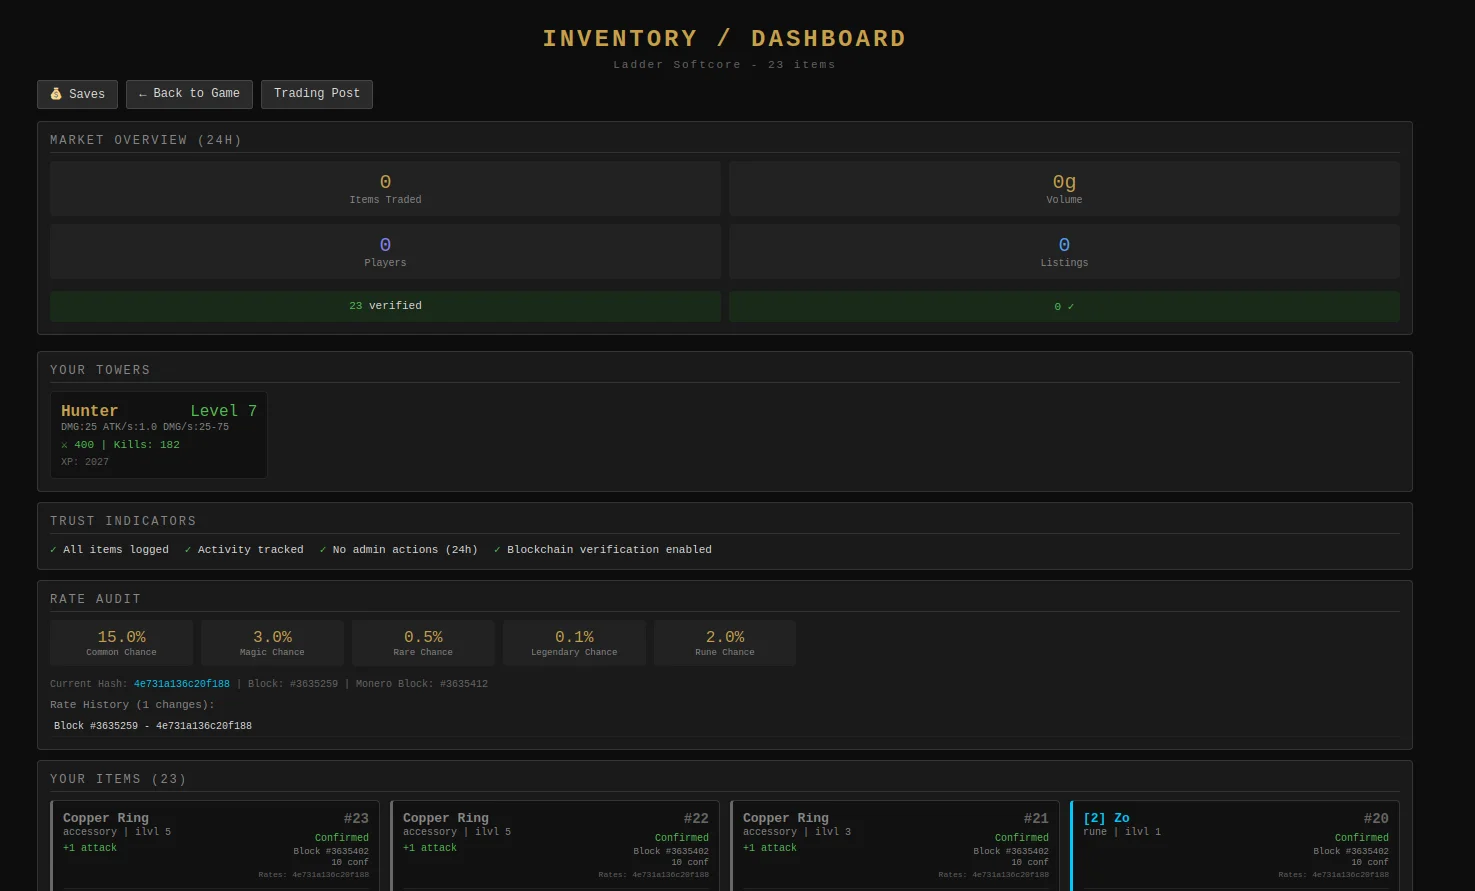
Task: Click the Rune Chance rate box
Action: pos(725,643)
